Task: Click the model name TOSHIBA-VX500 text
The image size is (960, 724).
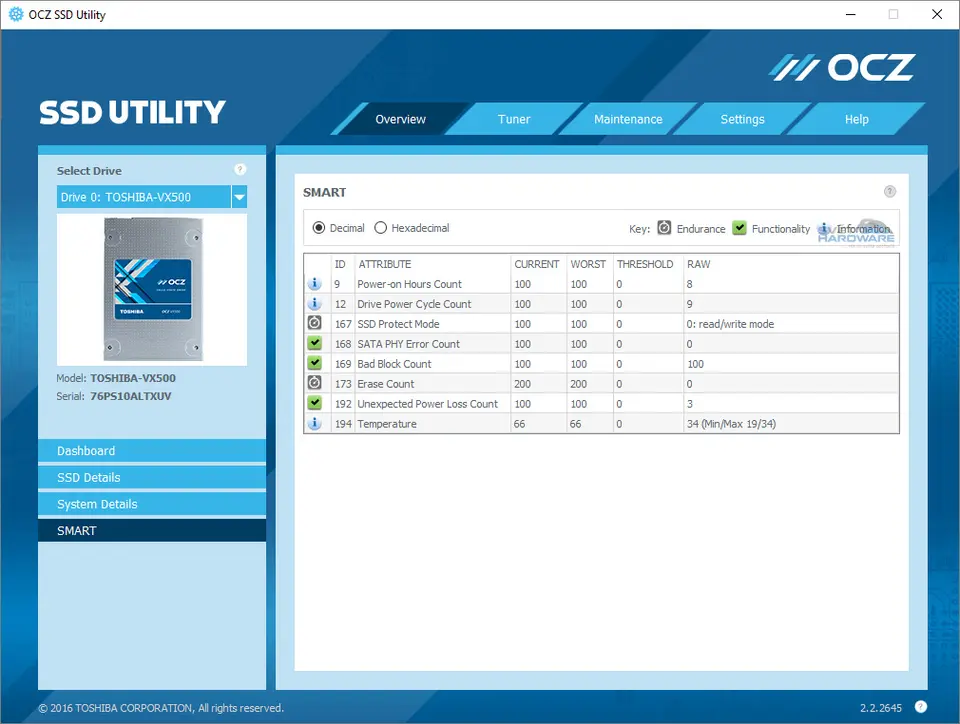Action: 133,378
